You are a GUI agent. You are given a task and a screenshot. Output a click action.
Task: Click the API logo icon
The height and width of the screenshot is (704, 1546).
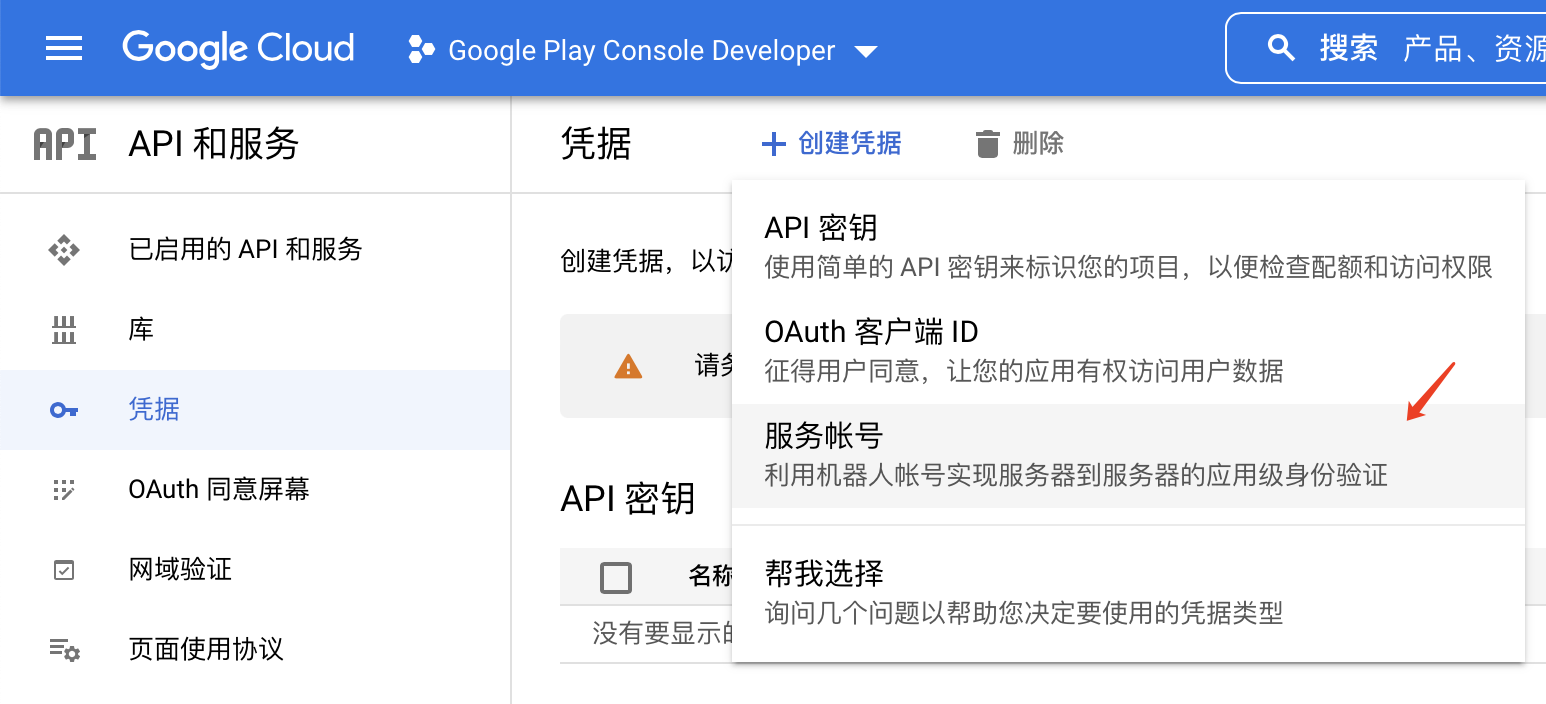pos(65,145)
